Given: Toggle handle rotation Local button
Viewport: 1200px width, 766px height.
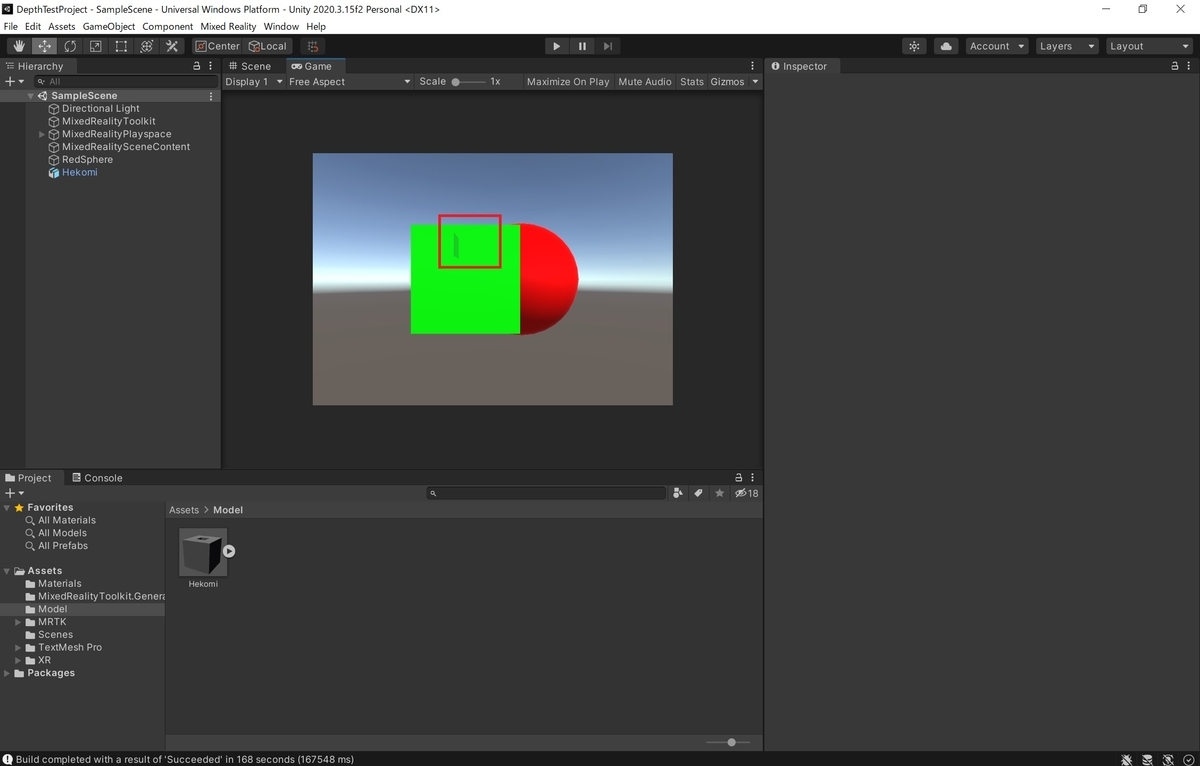Looking at the screenshot, I should pyautogui.click(x=268, y=46).
